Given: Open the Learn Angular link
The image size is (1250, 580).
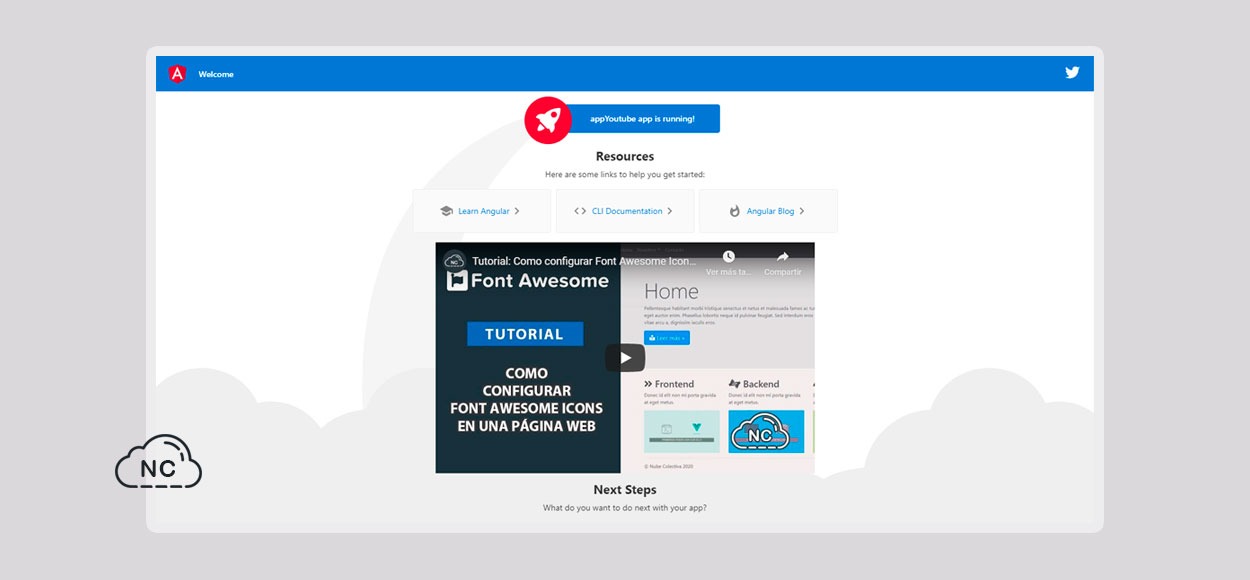Looking at the screenshot, I should click(x=484, y=211).
